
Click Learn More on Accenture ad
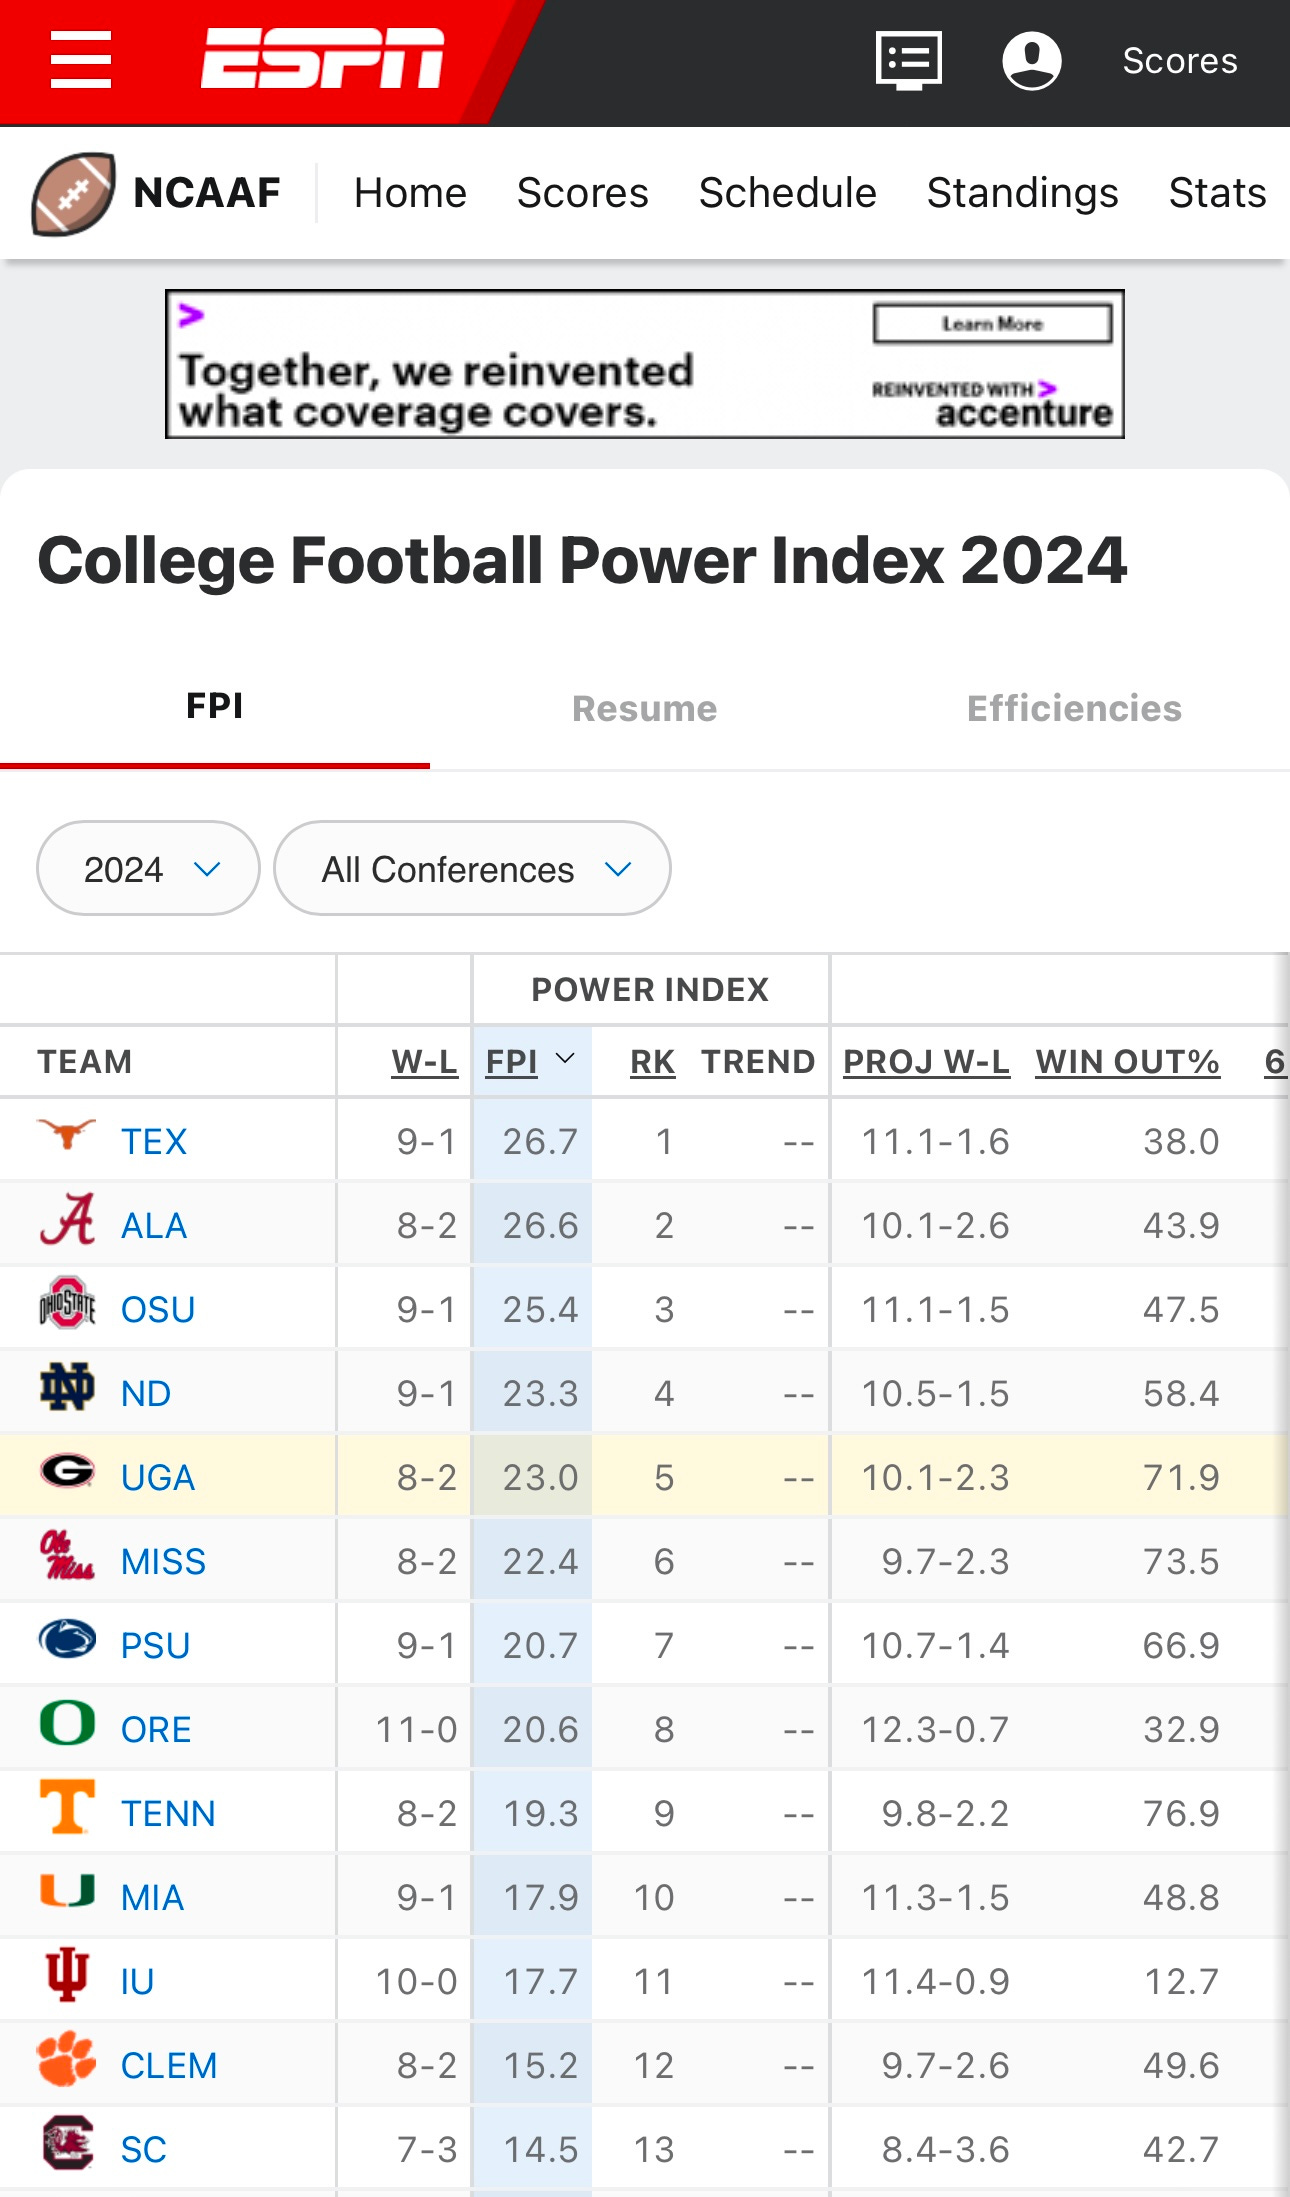(992, 324)
